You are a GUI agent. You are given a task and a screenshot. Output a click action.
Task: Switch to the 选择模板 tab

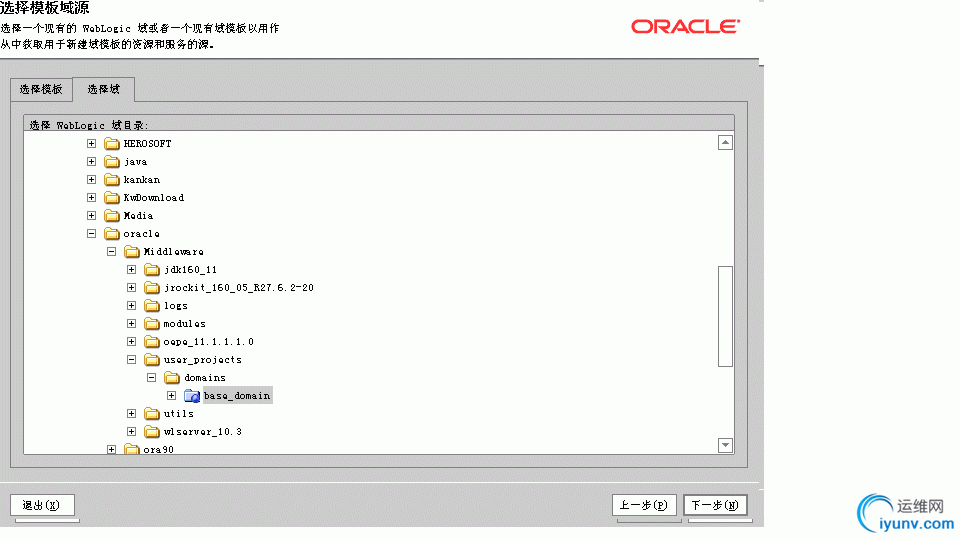41,89
